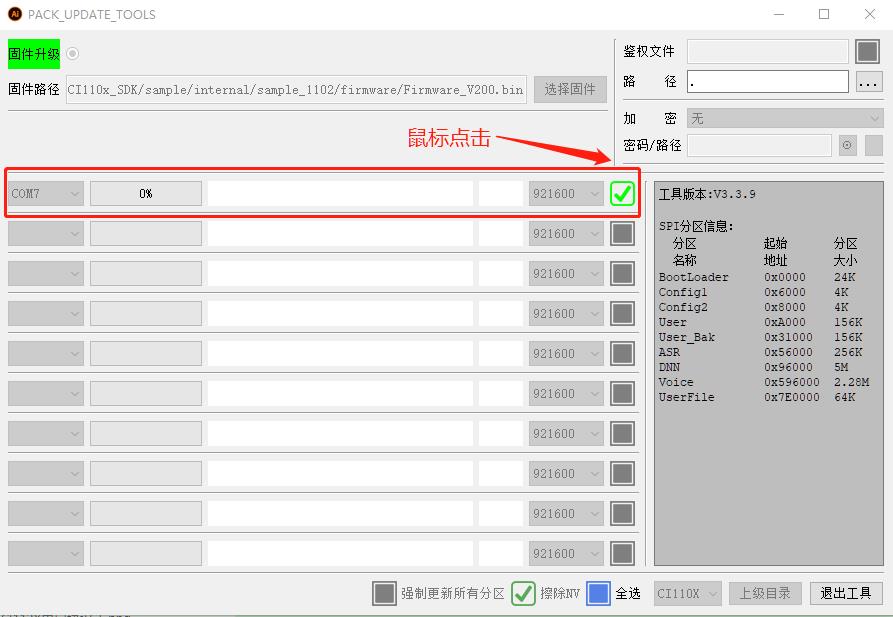893x617 pixels.
Task: Open the 921600 dropdown on last port row
Action: (x=566, y=554)
